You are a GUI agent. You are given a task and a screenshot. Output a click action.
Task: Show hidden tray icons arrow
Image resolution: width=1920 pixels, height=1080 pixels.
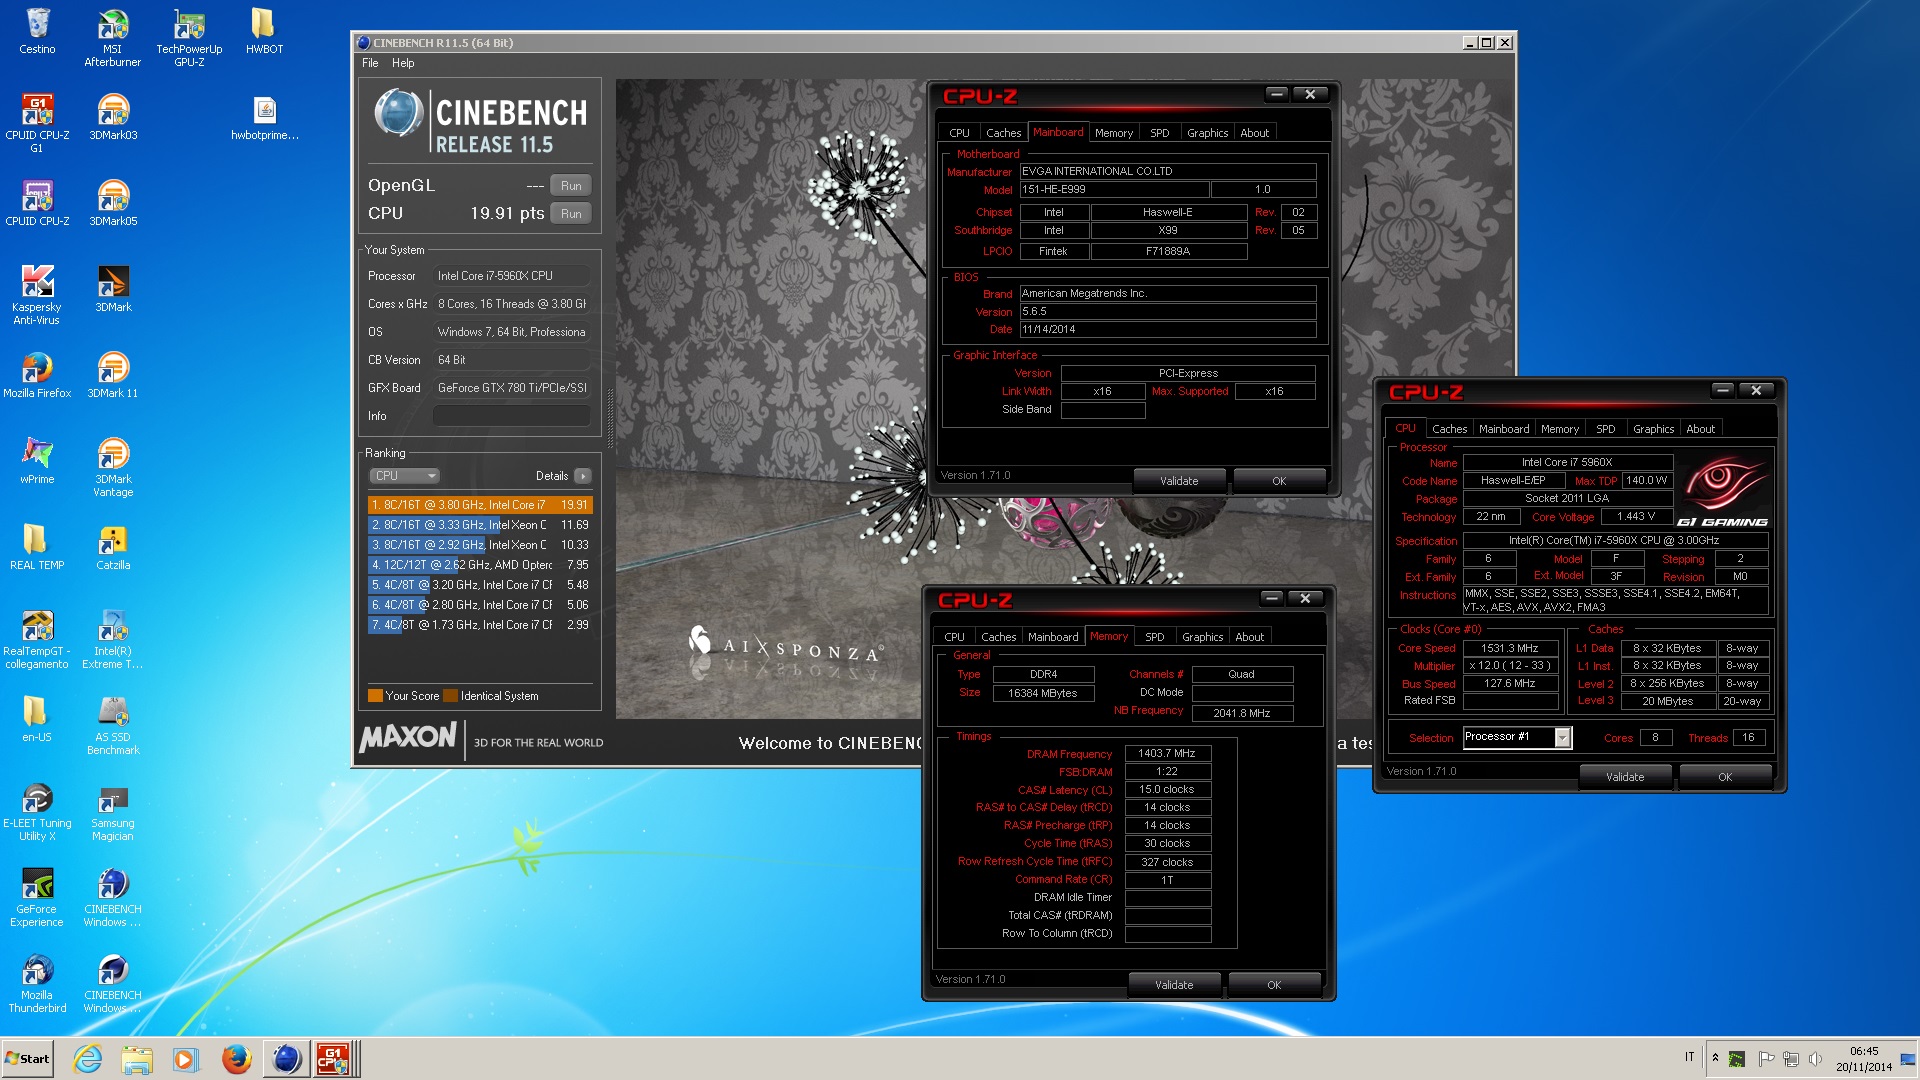1715,1058
